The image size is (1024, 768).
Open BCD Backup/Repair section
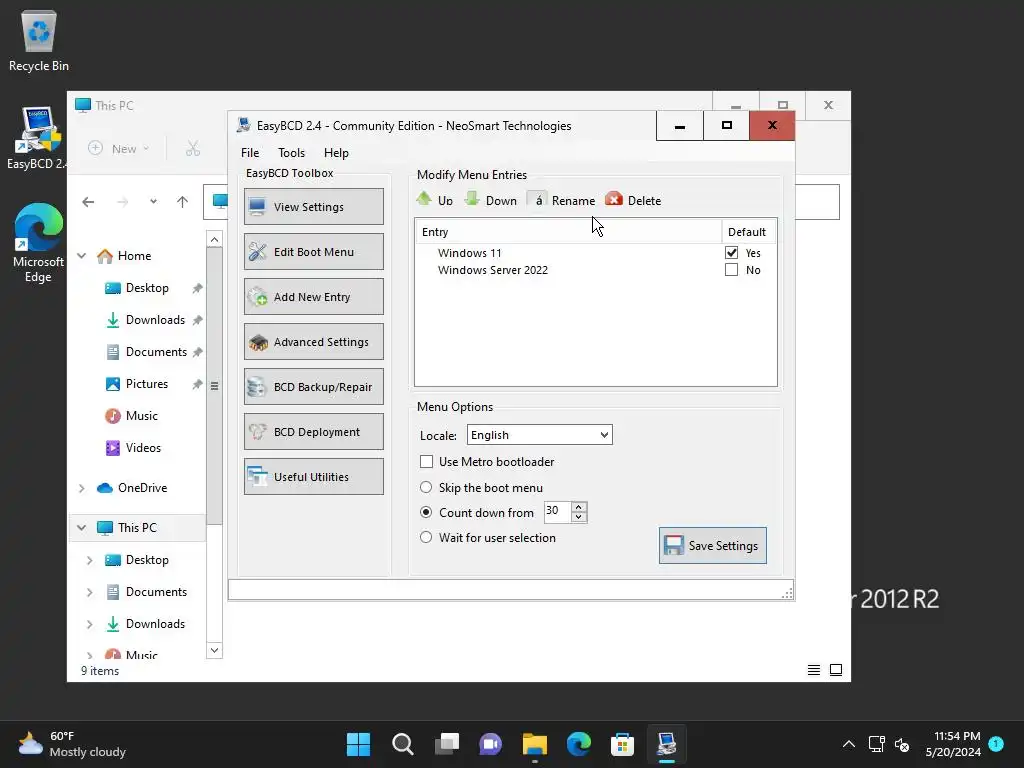click(x=313, y=387)
